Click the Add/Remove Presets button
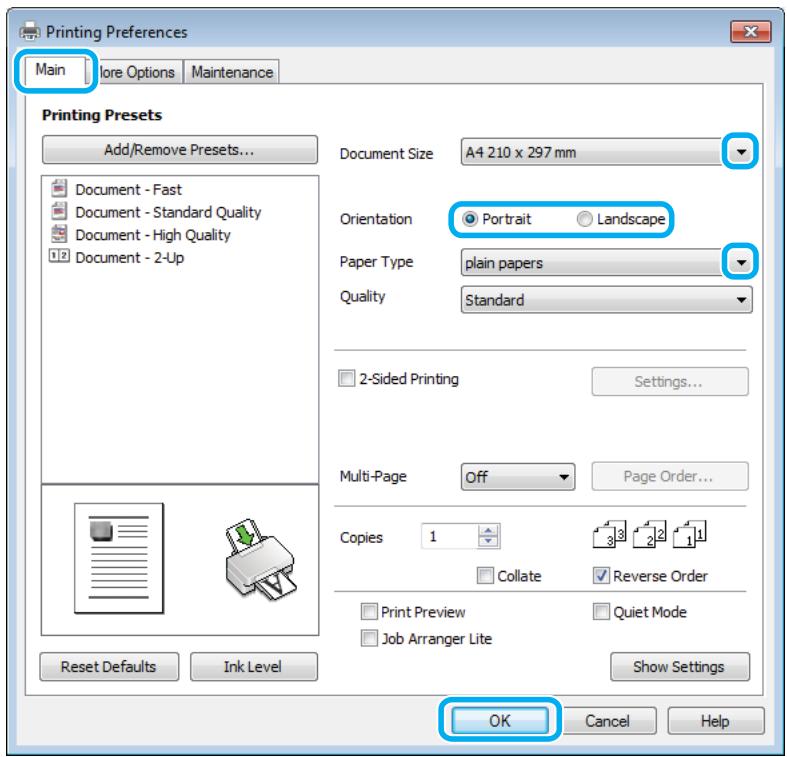Screen dimensions: 787x757 (x=180, y=150)
